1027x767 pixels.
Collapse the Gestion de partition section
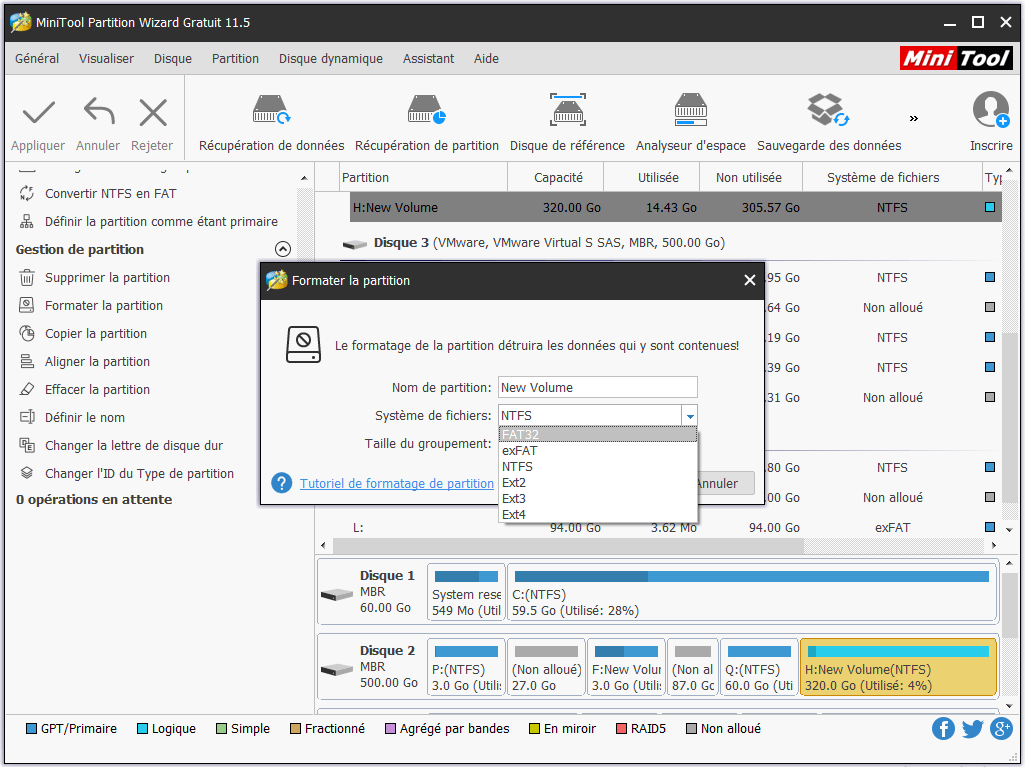coord(282,249)
